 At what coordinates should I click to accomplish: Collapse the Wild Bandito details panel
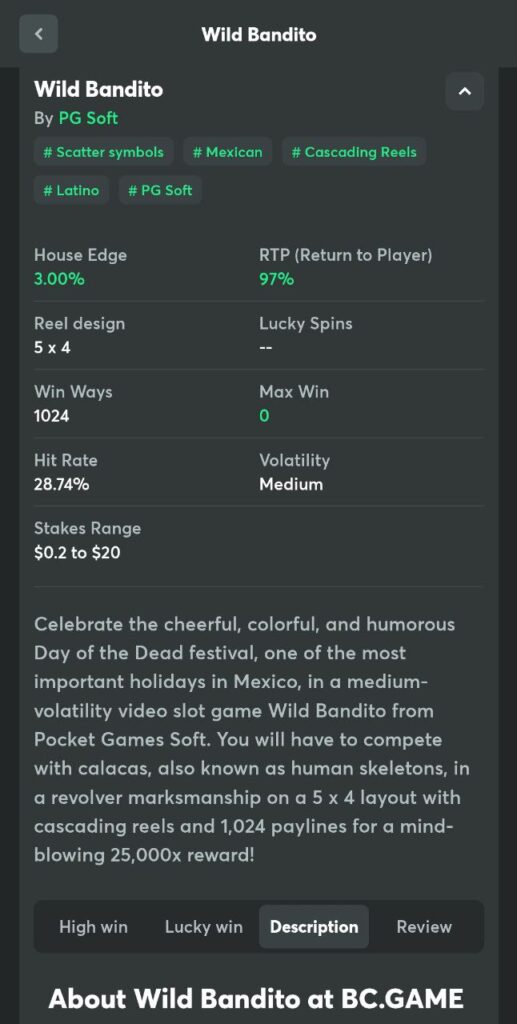[x=465, y=91]
